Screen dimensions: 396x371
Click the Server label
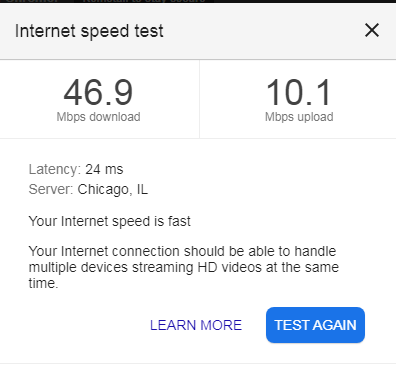51,189
